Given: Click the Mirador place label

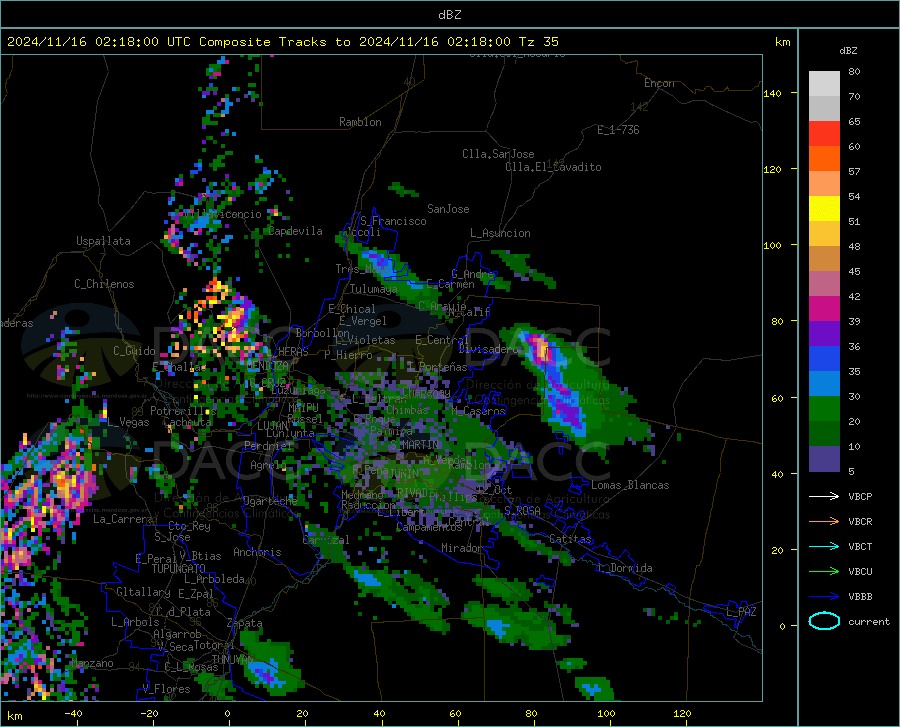Looking at the screenshot, I should coord(462,548).
